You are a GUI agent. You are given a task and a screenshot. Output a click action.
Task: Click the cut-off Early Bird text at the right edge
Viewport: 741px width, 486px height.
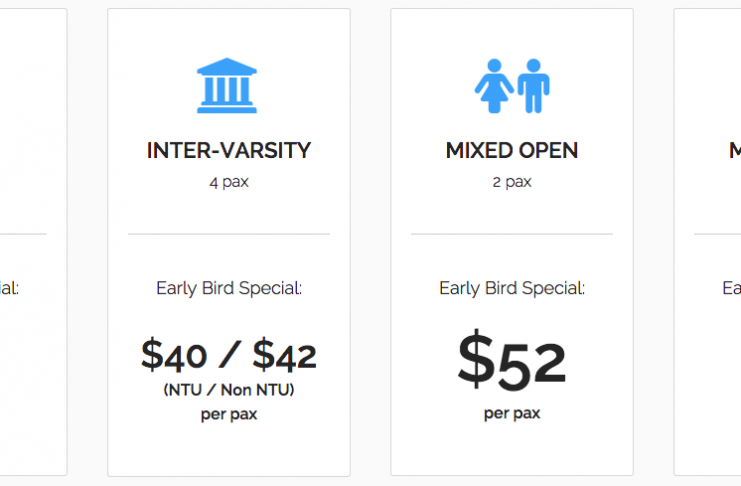pyautogui.click(x=732, y=288)
